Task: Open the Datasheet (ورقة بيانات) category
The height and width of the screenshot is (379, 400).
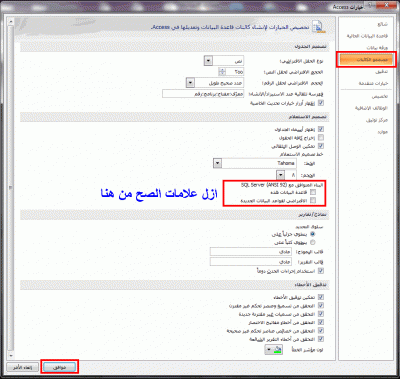Action: [x=377, y=48]
